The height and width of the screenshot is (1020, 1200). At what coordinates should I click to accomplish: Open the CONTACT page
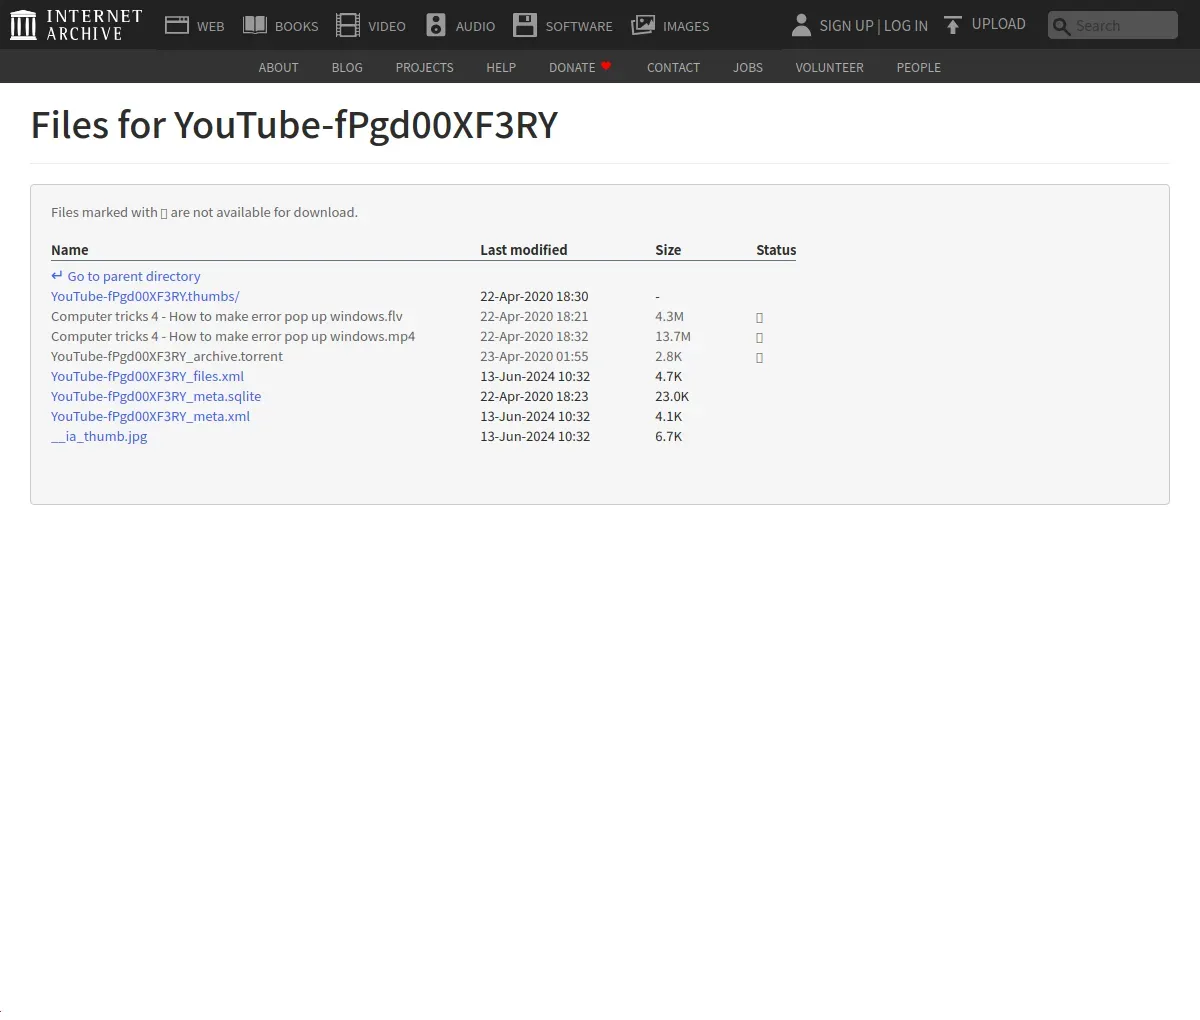pyautogui.click(x=673, y=67)
